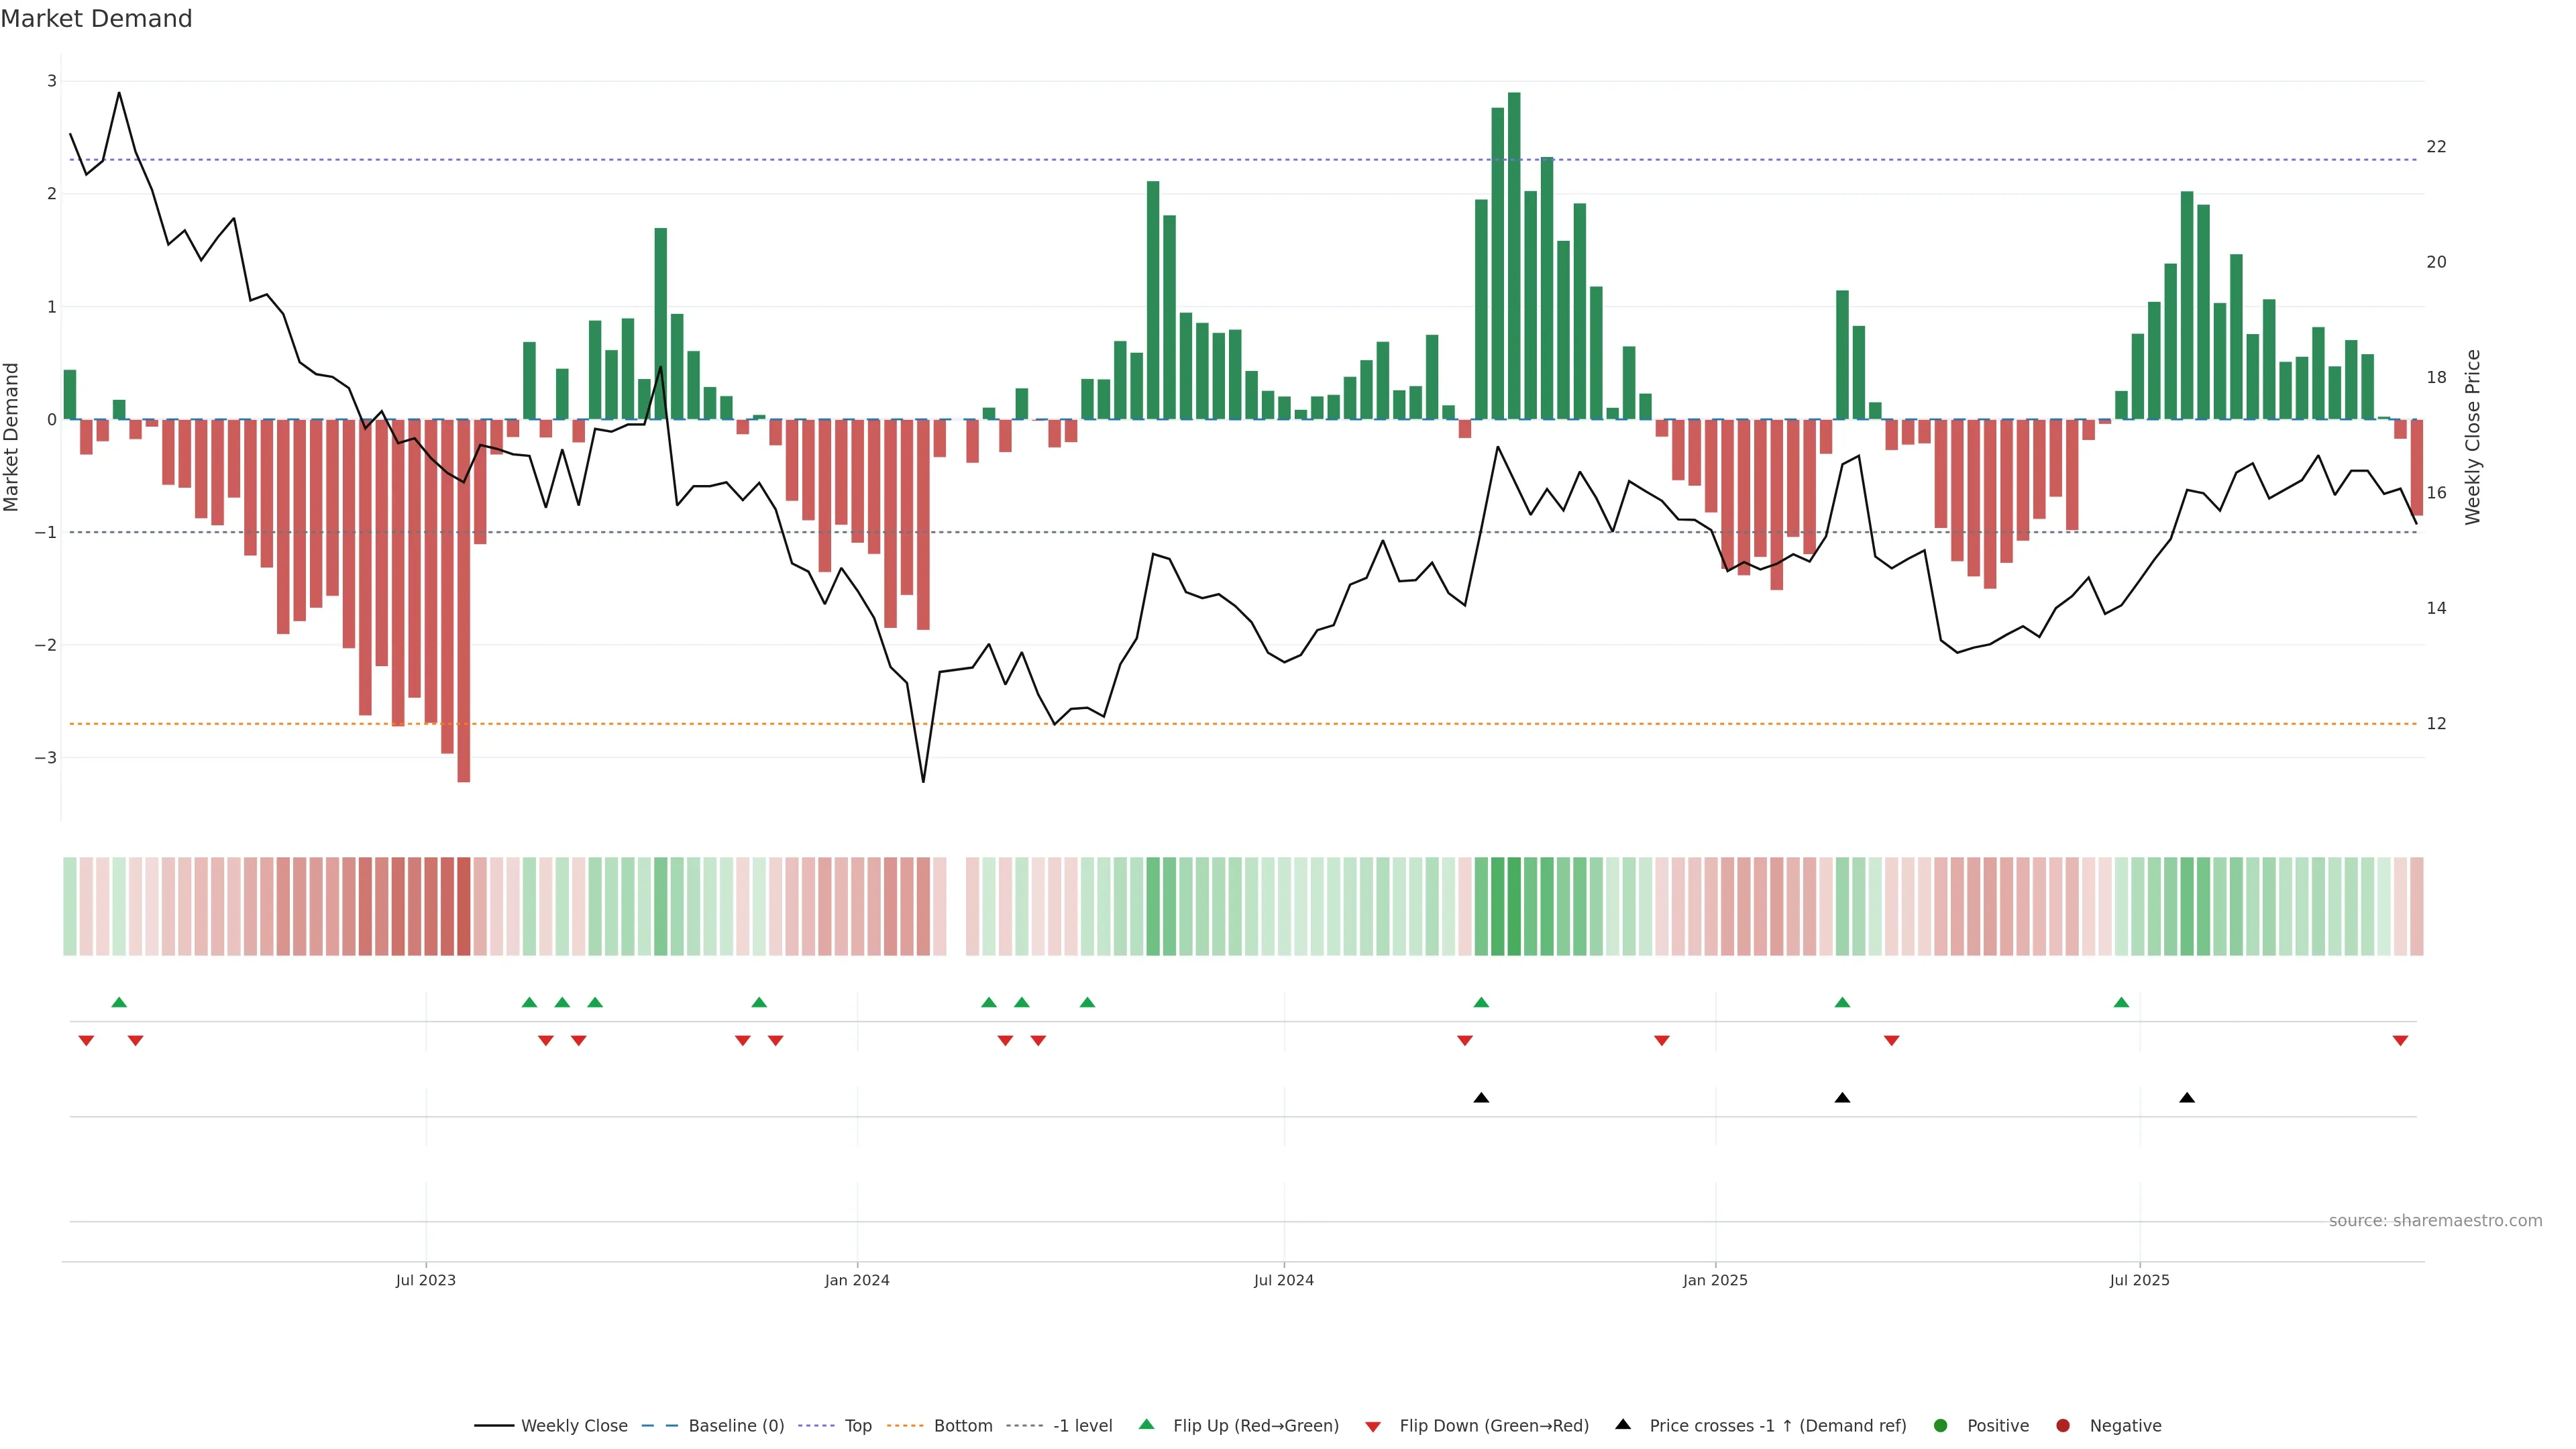Click the Jul 2025 x-axis label

pyautogui.click(x=2139, y=1280)
